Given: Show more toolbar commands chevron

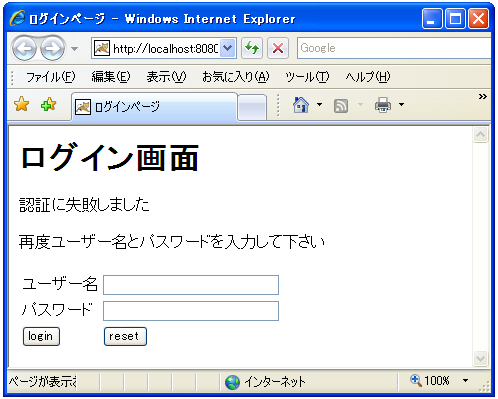Looking at the screenshot, I should click(x=483, y=97).
